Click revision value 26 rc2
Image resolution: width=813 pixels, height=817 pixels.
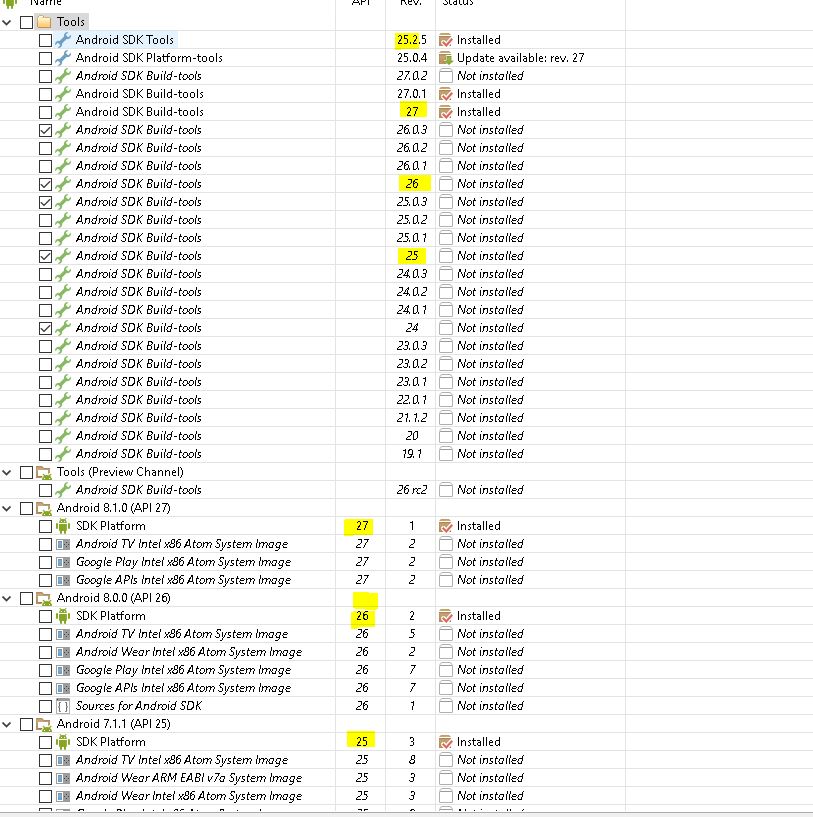412,490
